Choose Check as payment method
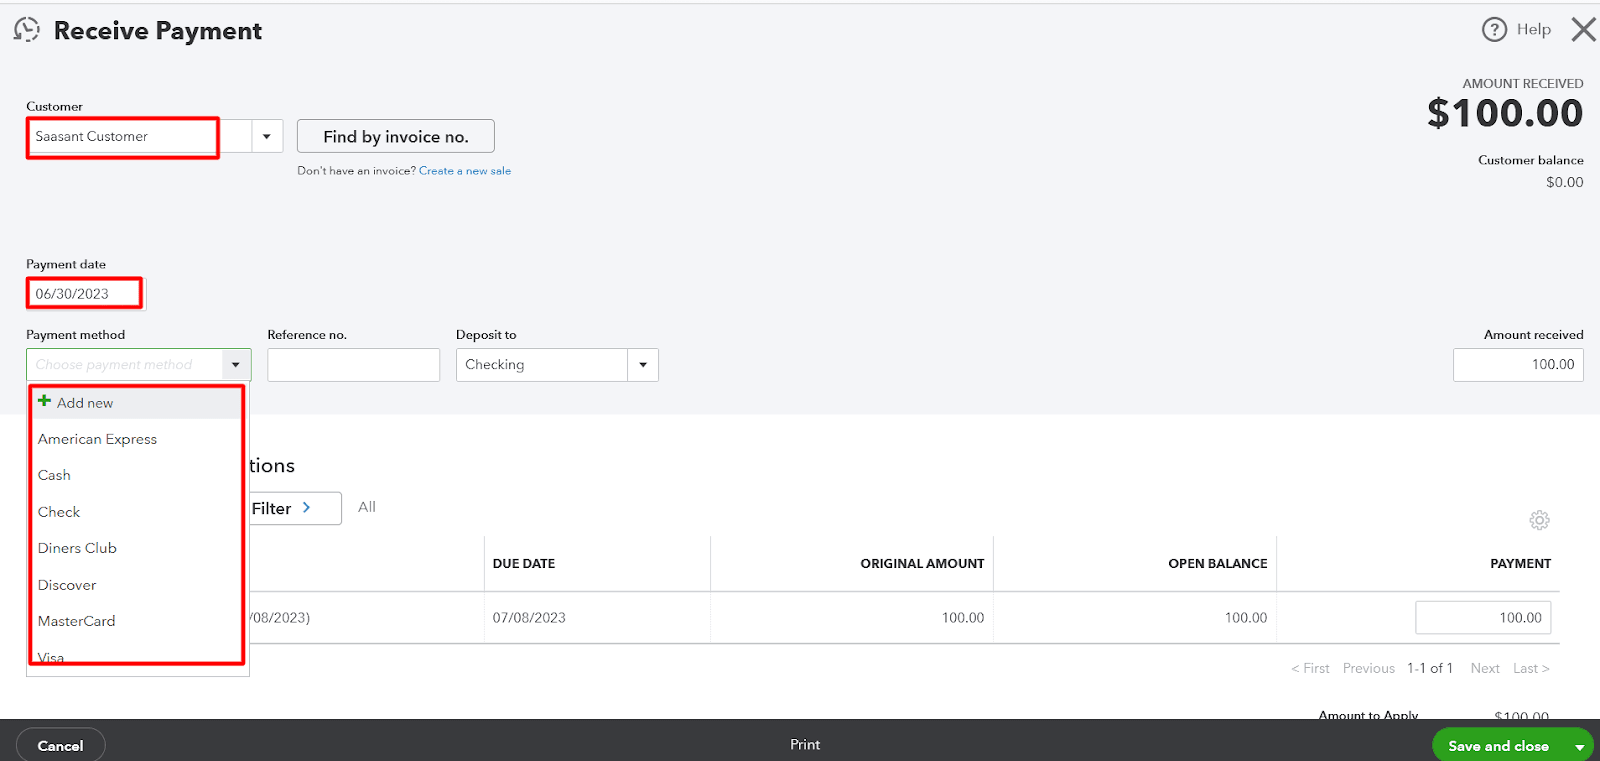The height and width of the screenshot is (761, 1600). click(x=59, y=512)
